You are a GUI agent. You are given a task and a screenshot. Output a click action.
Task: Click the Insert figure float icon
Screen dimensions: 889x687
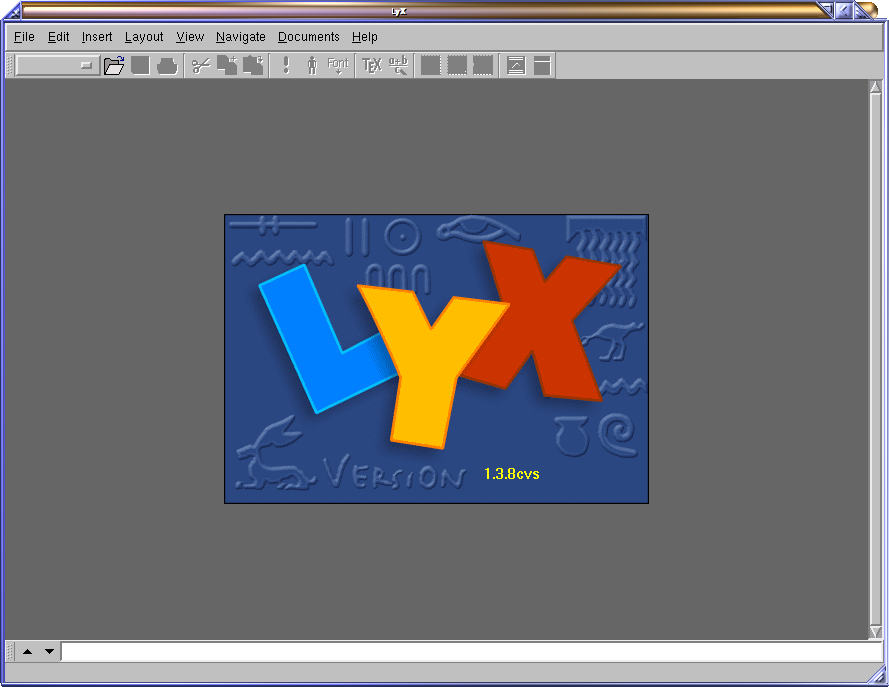coord(516,66)
